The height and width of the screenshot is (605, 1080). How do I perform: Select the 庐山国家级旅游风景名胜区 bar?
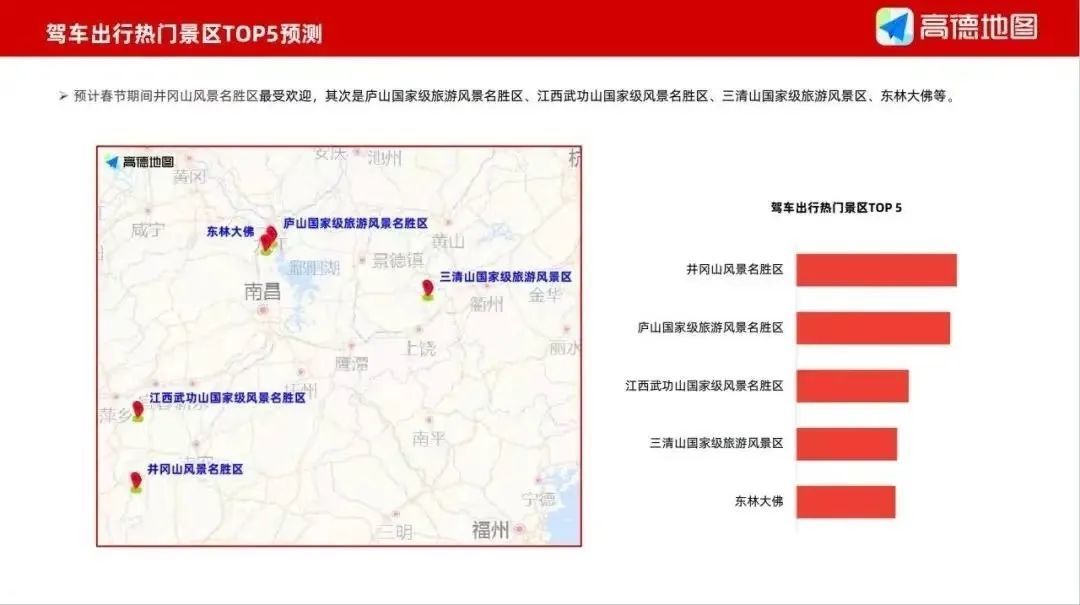click(x=872, y=326)
